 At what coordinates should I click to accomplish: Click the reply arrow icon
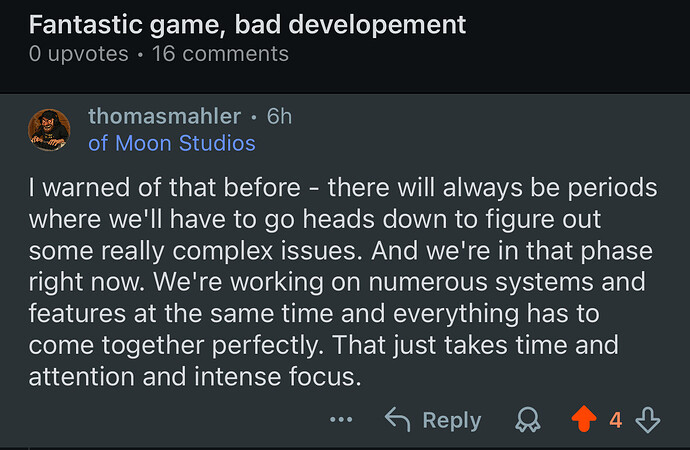[x=398, y=420]
